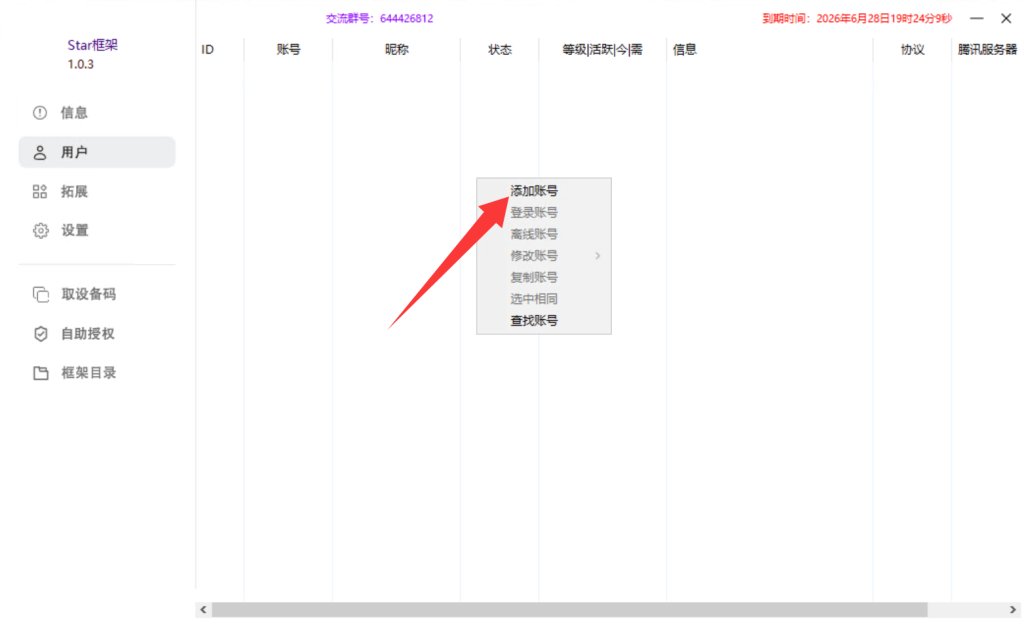Image resolution: width=1024 pixels, height=619 pixels.
Task: Click 复制账号 in the context menu
Action: (534, 277)
